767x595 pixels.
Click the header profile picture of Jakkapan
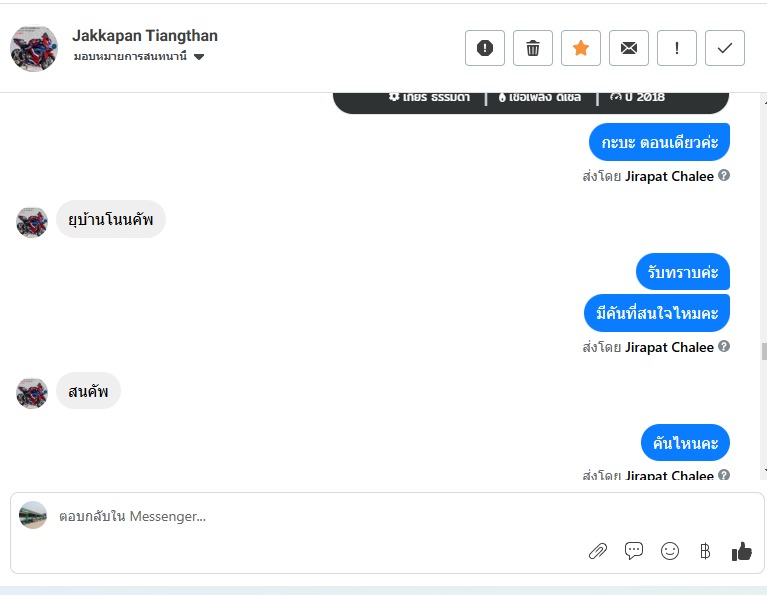34,48
